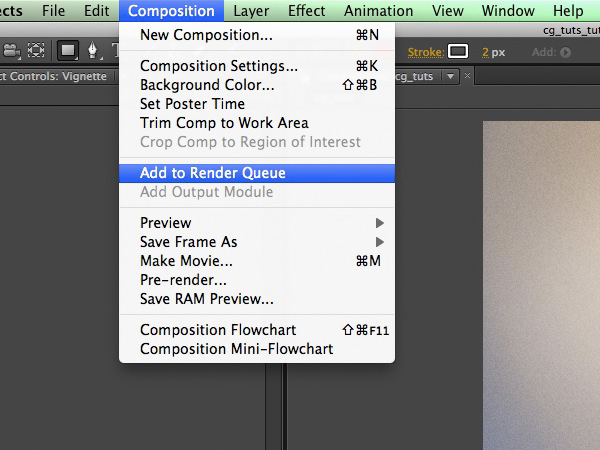This screenshot has height=450, width=600.
Task: Open the Layer menu
Action: pyautogui.click(x=251, y=11)
